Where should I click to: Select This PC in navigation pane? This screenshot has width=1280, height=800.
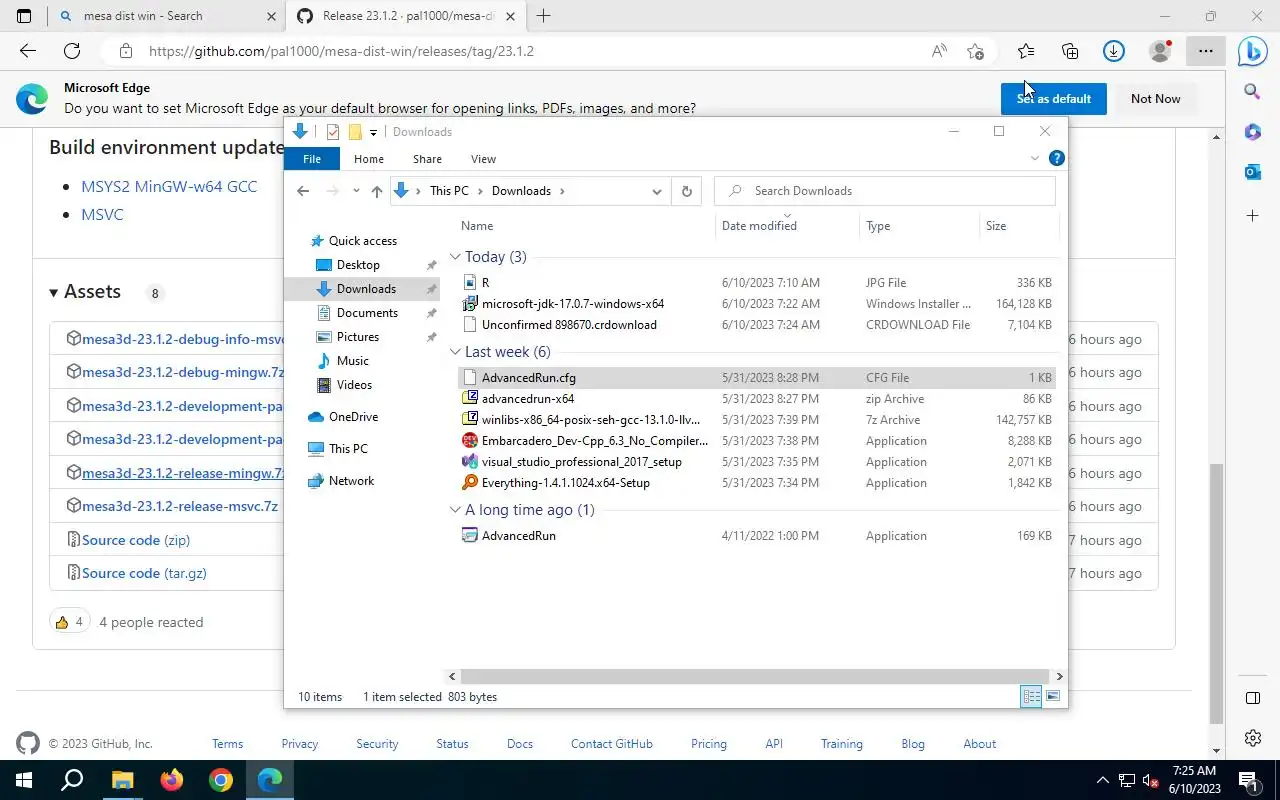click(348, 449)
